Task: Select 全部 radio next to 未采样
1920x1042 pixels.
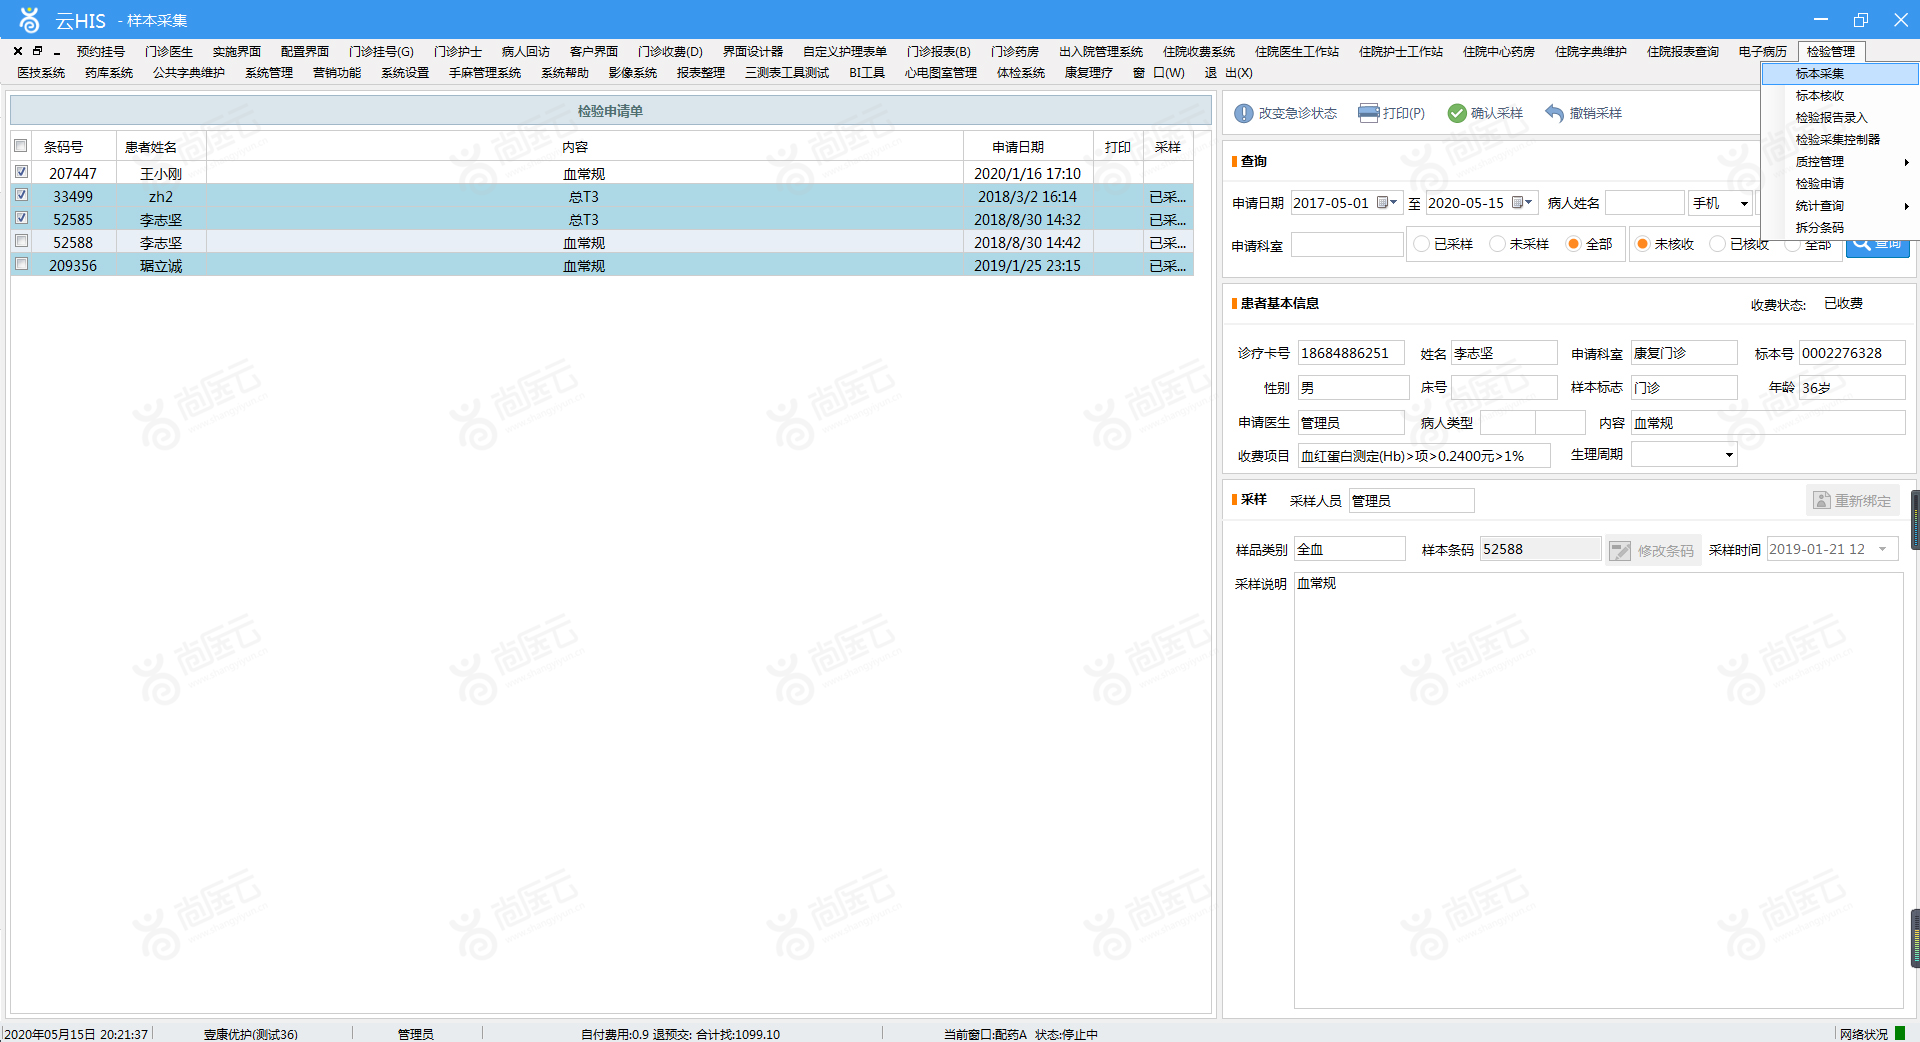Action: pyautogui.click(x=1573, y=244)
